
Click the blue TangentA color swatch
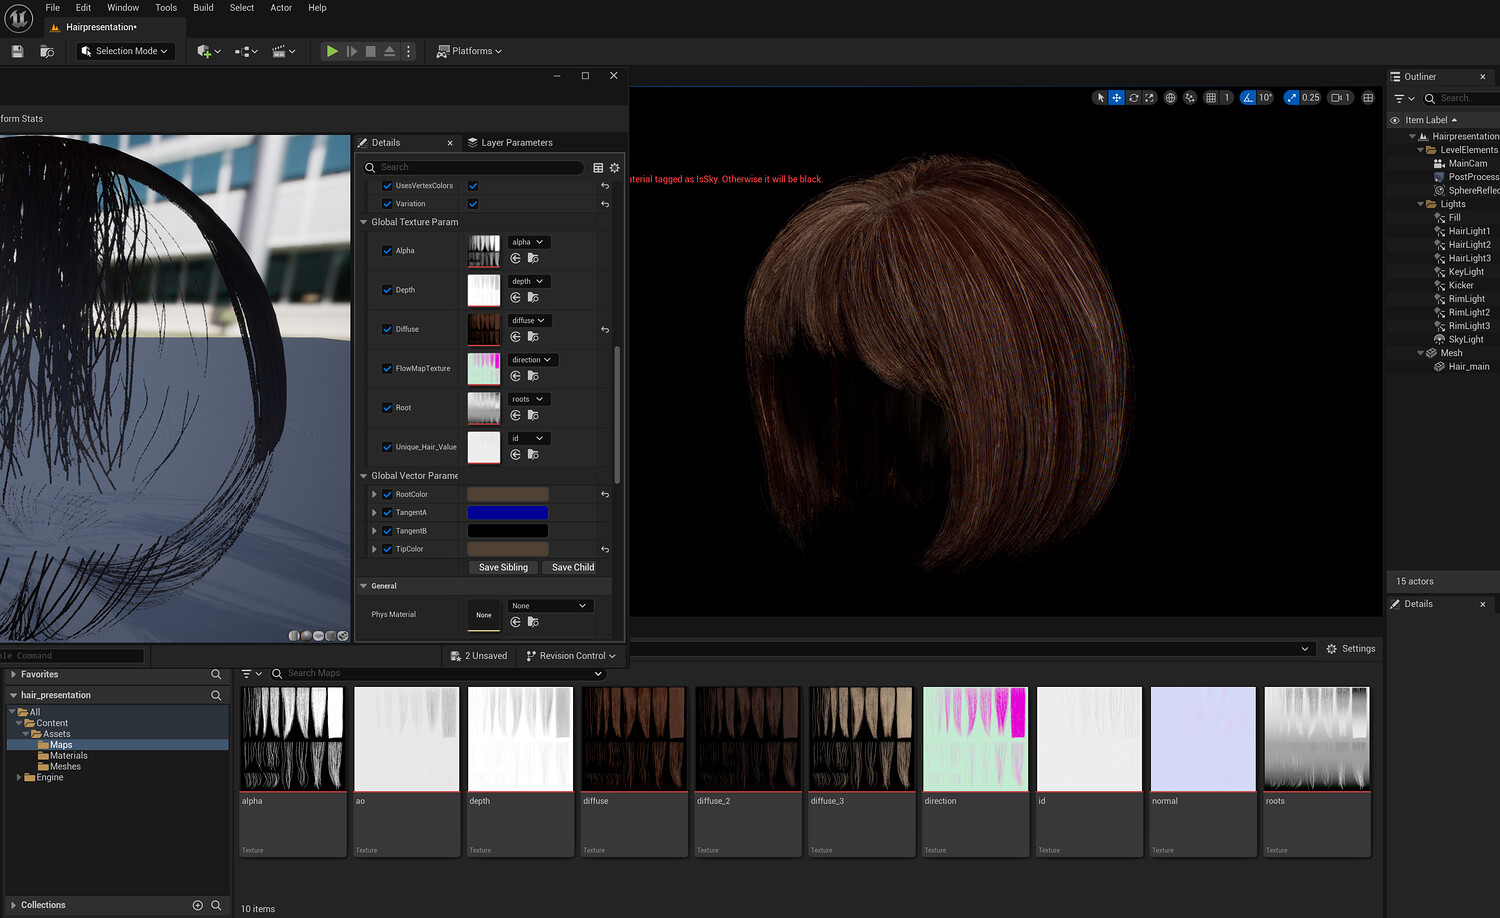click(x=507, y=513)
